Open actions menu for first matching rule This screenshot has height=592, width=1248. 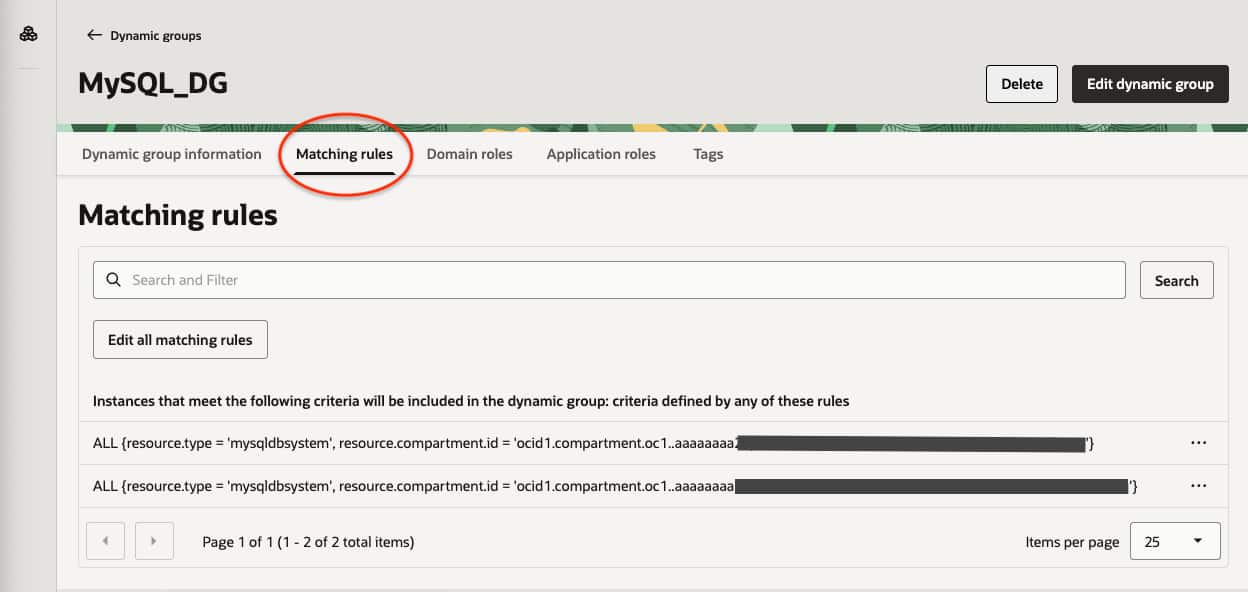pos(1199,443)
